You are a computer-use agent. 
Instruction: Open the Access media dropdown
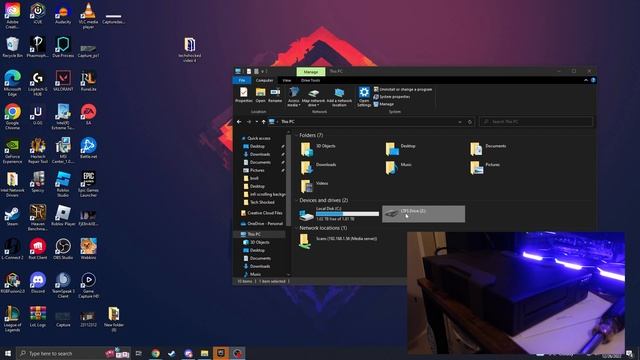point(293,97)
